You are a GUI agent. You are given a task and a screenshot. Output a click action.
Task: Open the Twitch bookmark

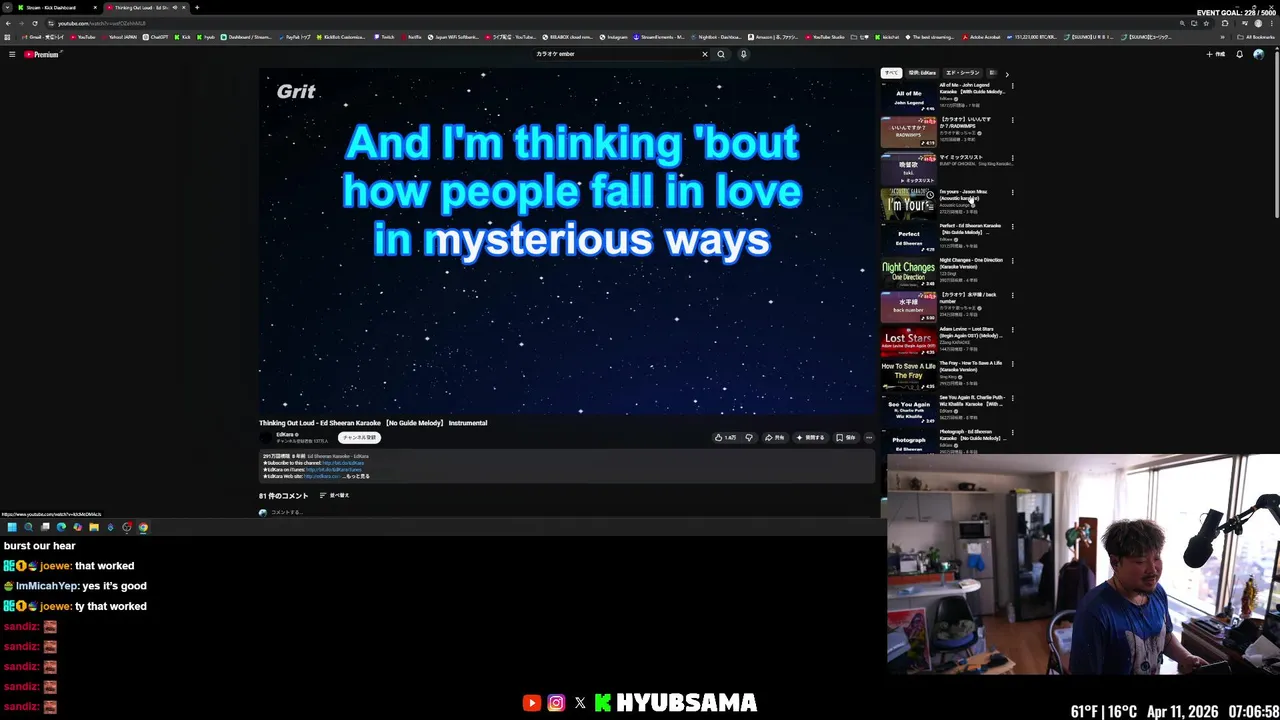click(384, 37)
